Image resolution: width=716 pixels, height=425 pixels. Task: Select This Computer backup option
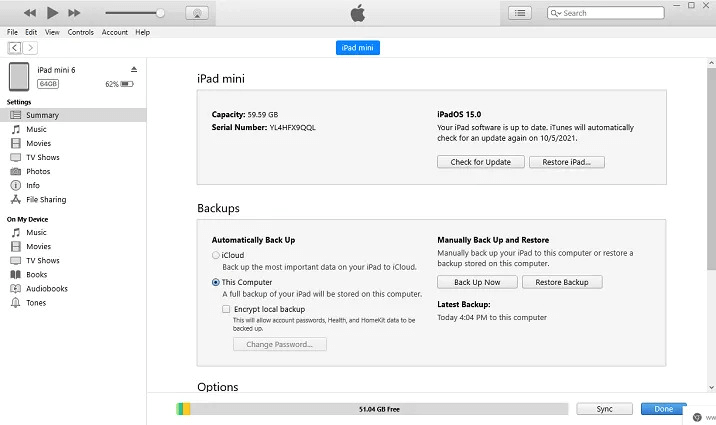coord(216,282)
